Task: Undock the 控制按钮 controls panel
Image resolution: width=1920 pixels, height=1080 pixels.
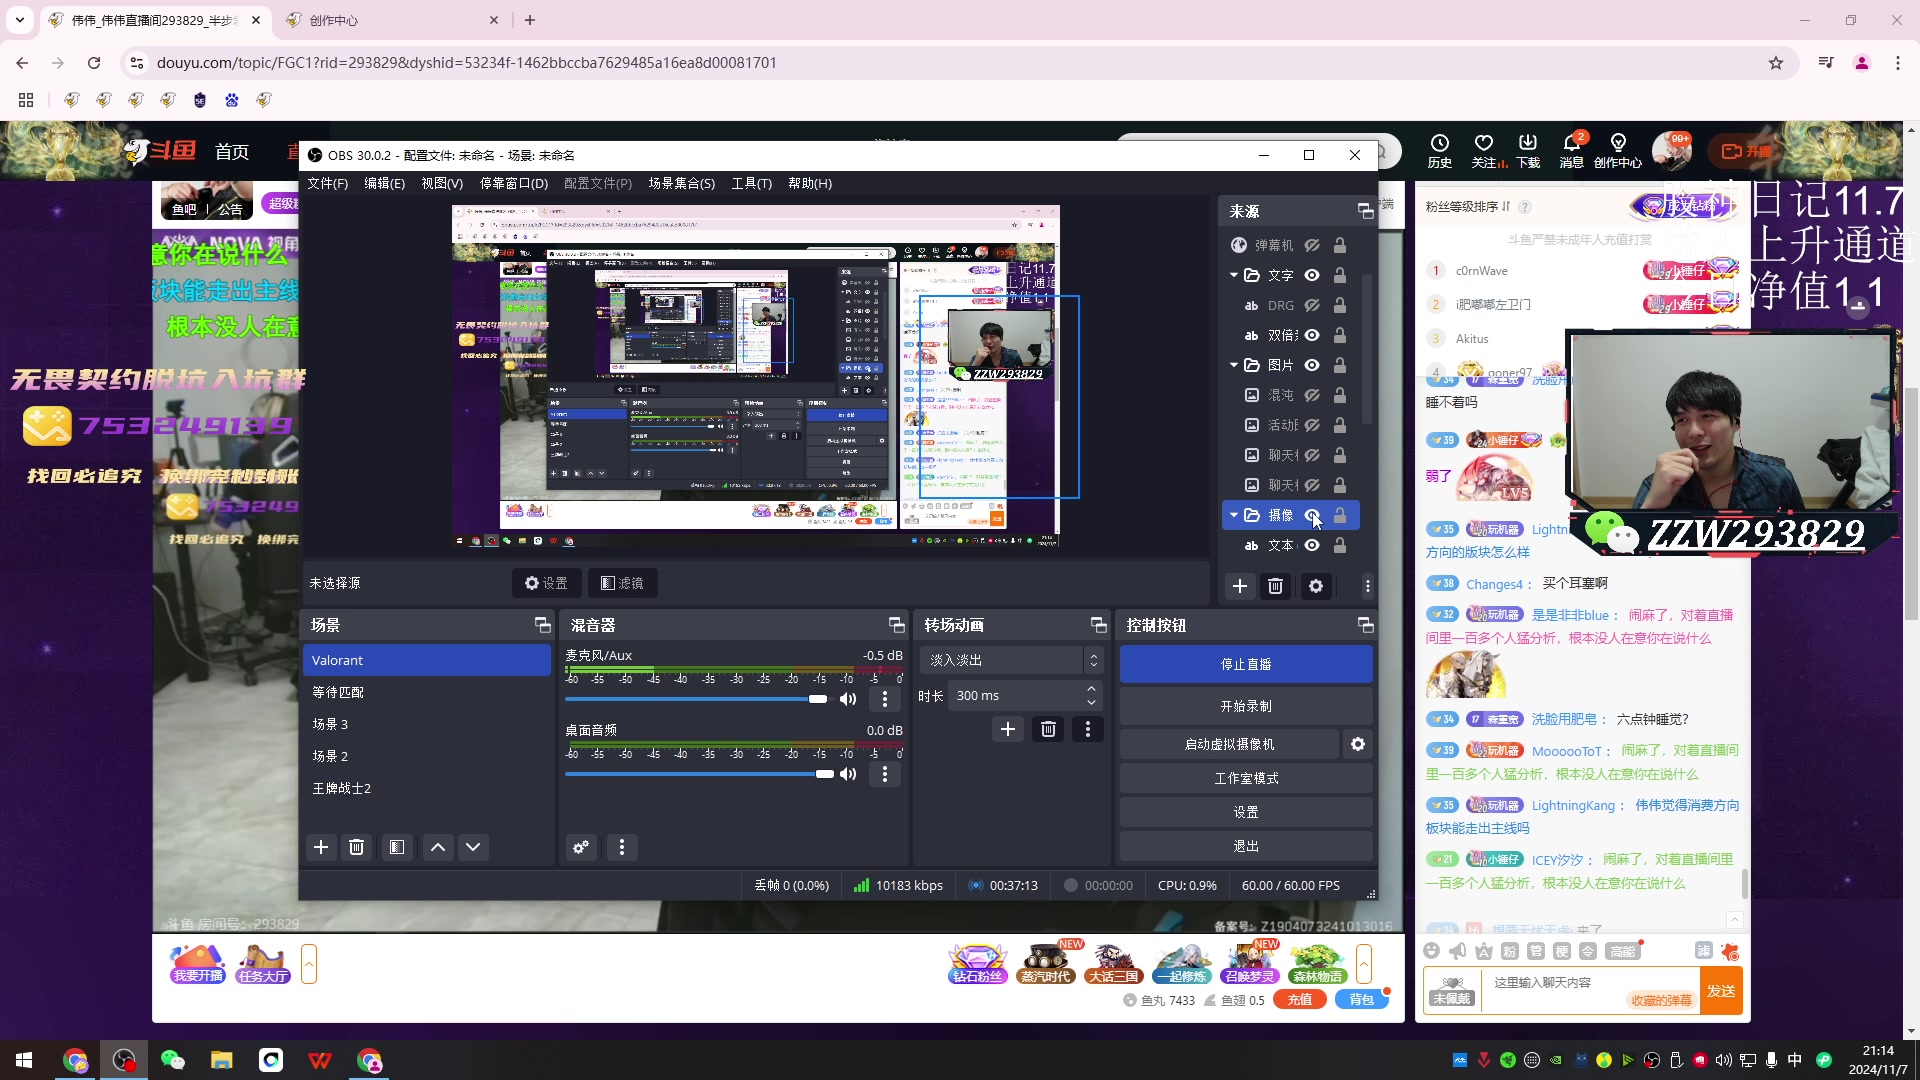Action: click(1365, 625)
